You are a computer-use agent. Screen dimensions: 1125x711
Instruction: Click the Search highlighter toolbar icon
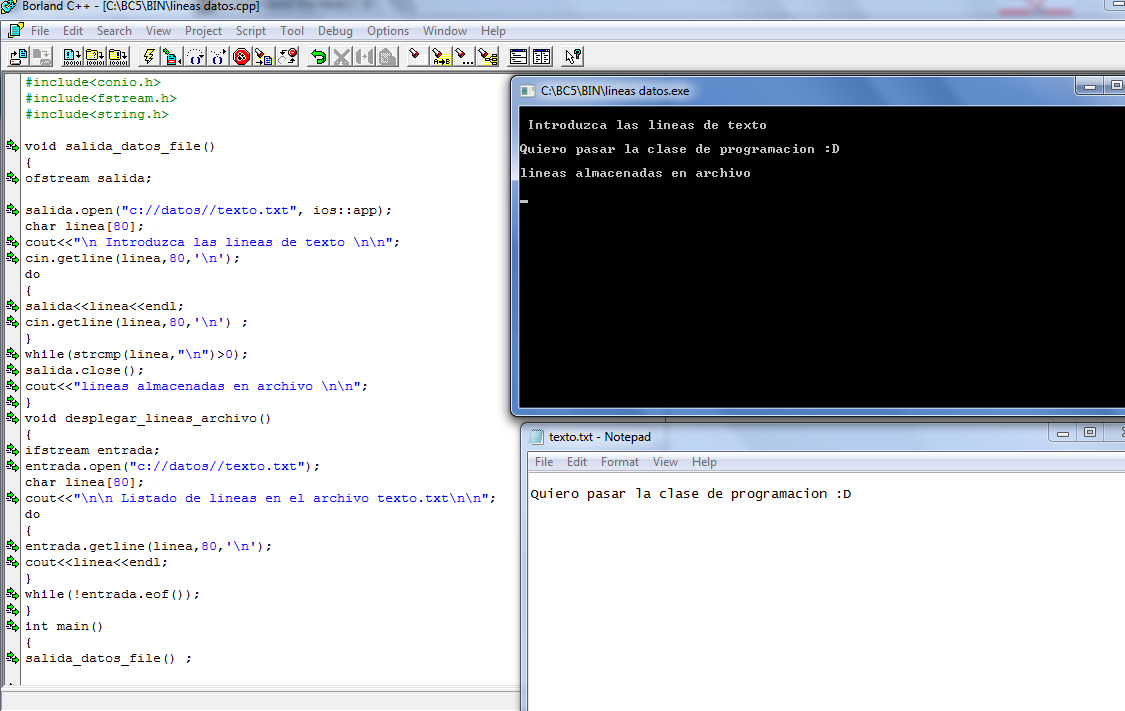click(x=418, y=56)
